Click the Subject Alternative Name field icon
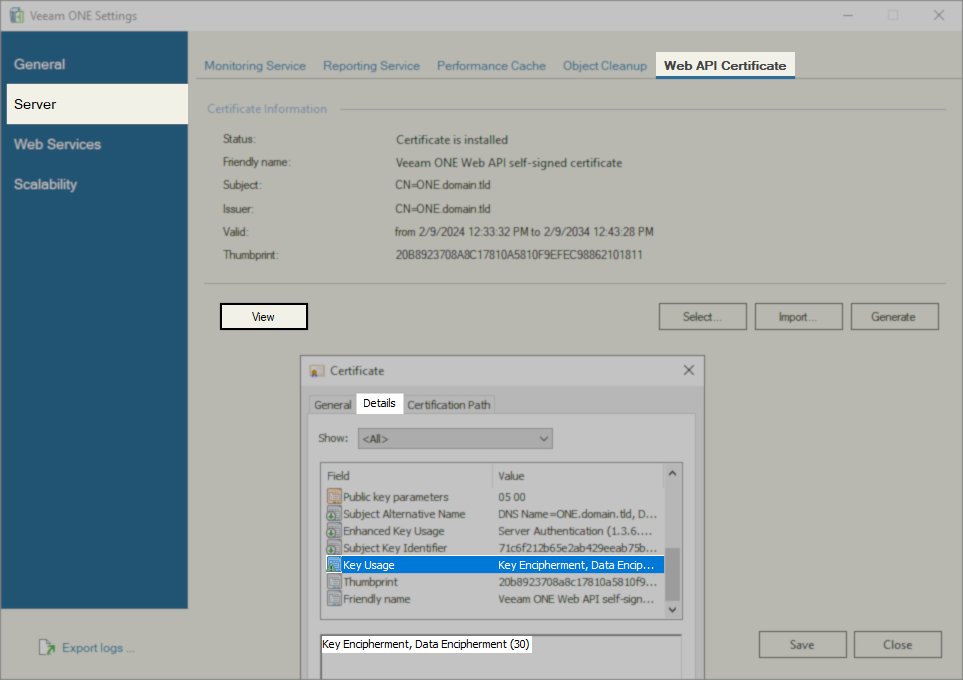The width and height of the screenshot is (963, 680). tap(334, 514)
